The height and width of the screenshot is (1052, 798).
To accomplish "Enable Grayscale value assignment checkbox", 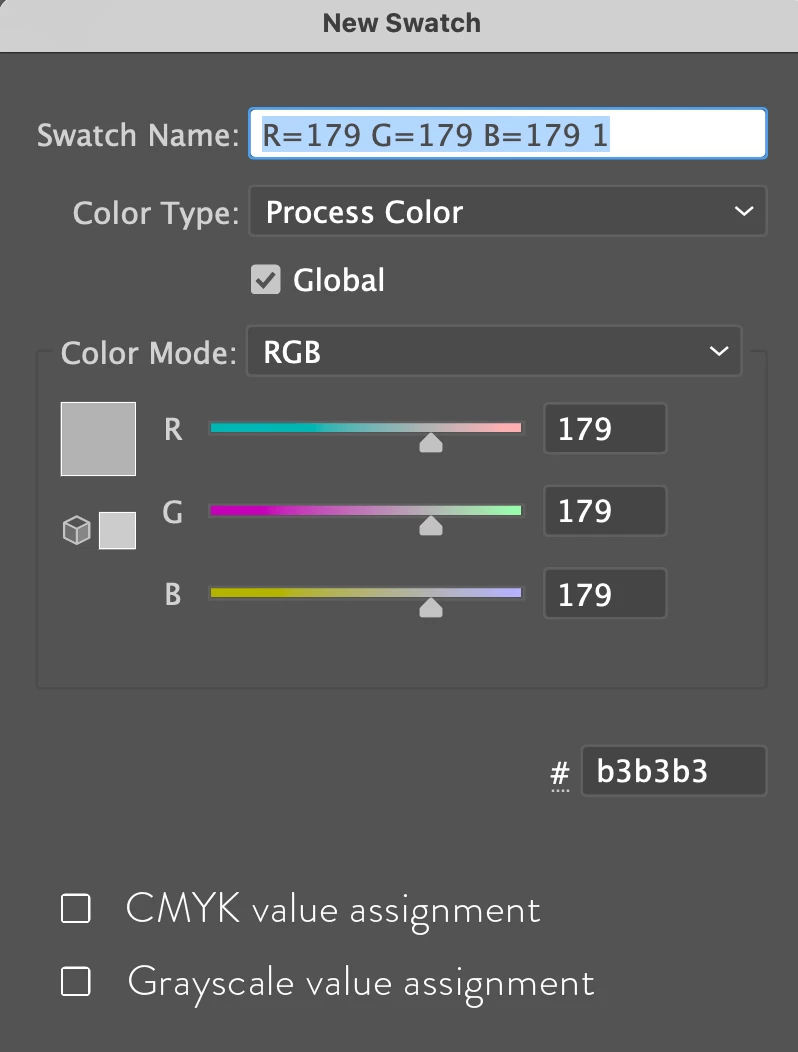I will 76,982.
